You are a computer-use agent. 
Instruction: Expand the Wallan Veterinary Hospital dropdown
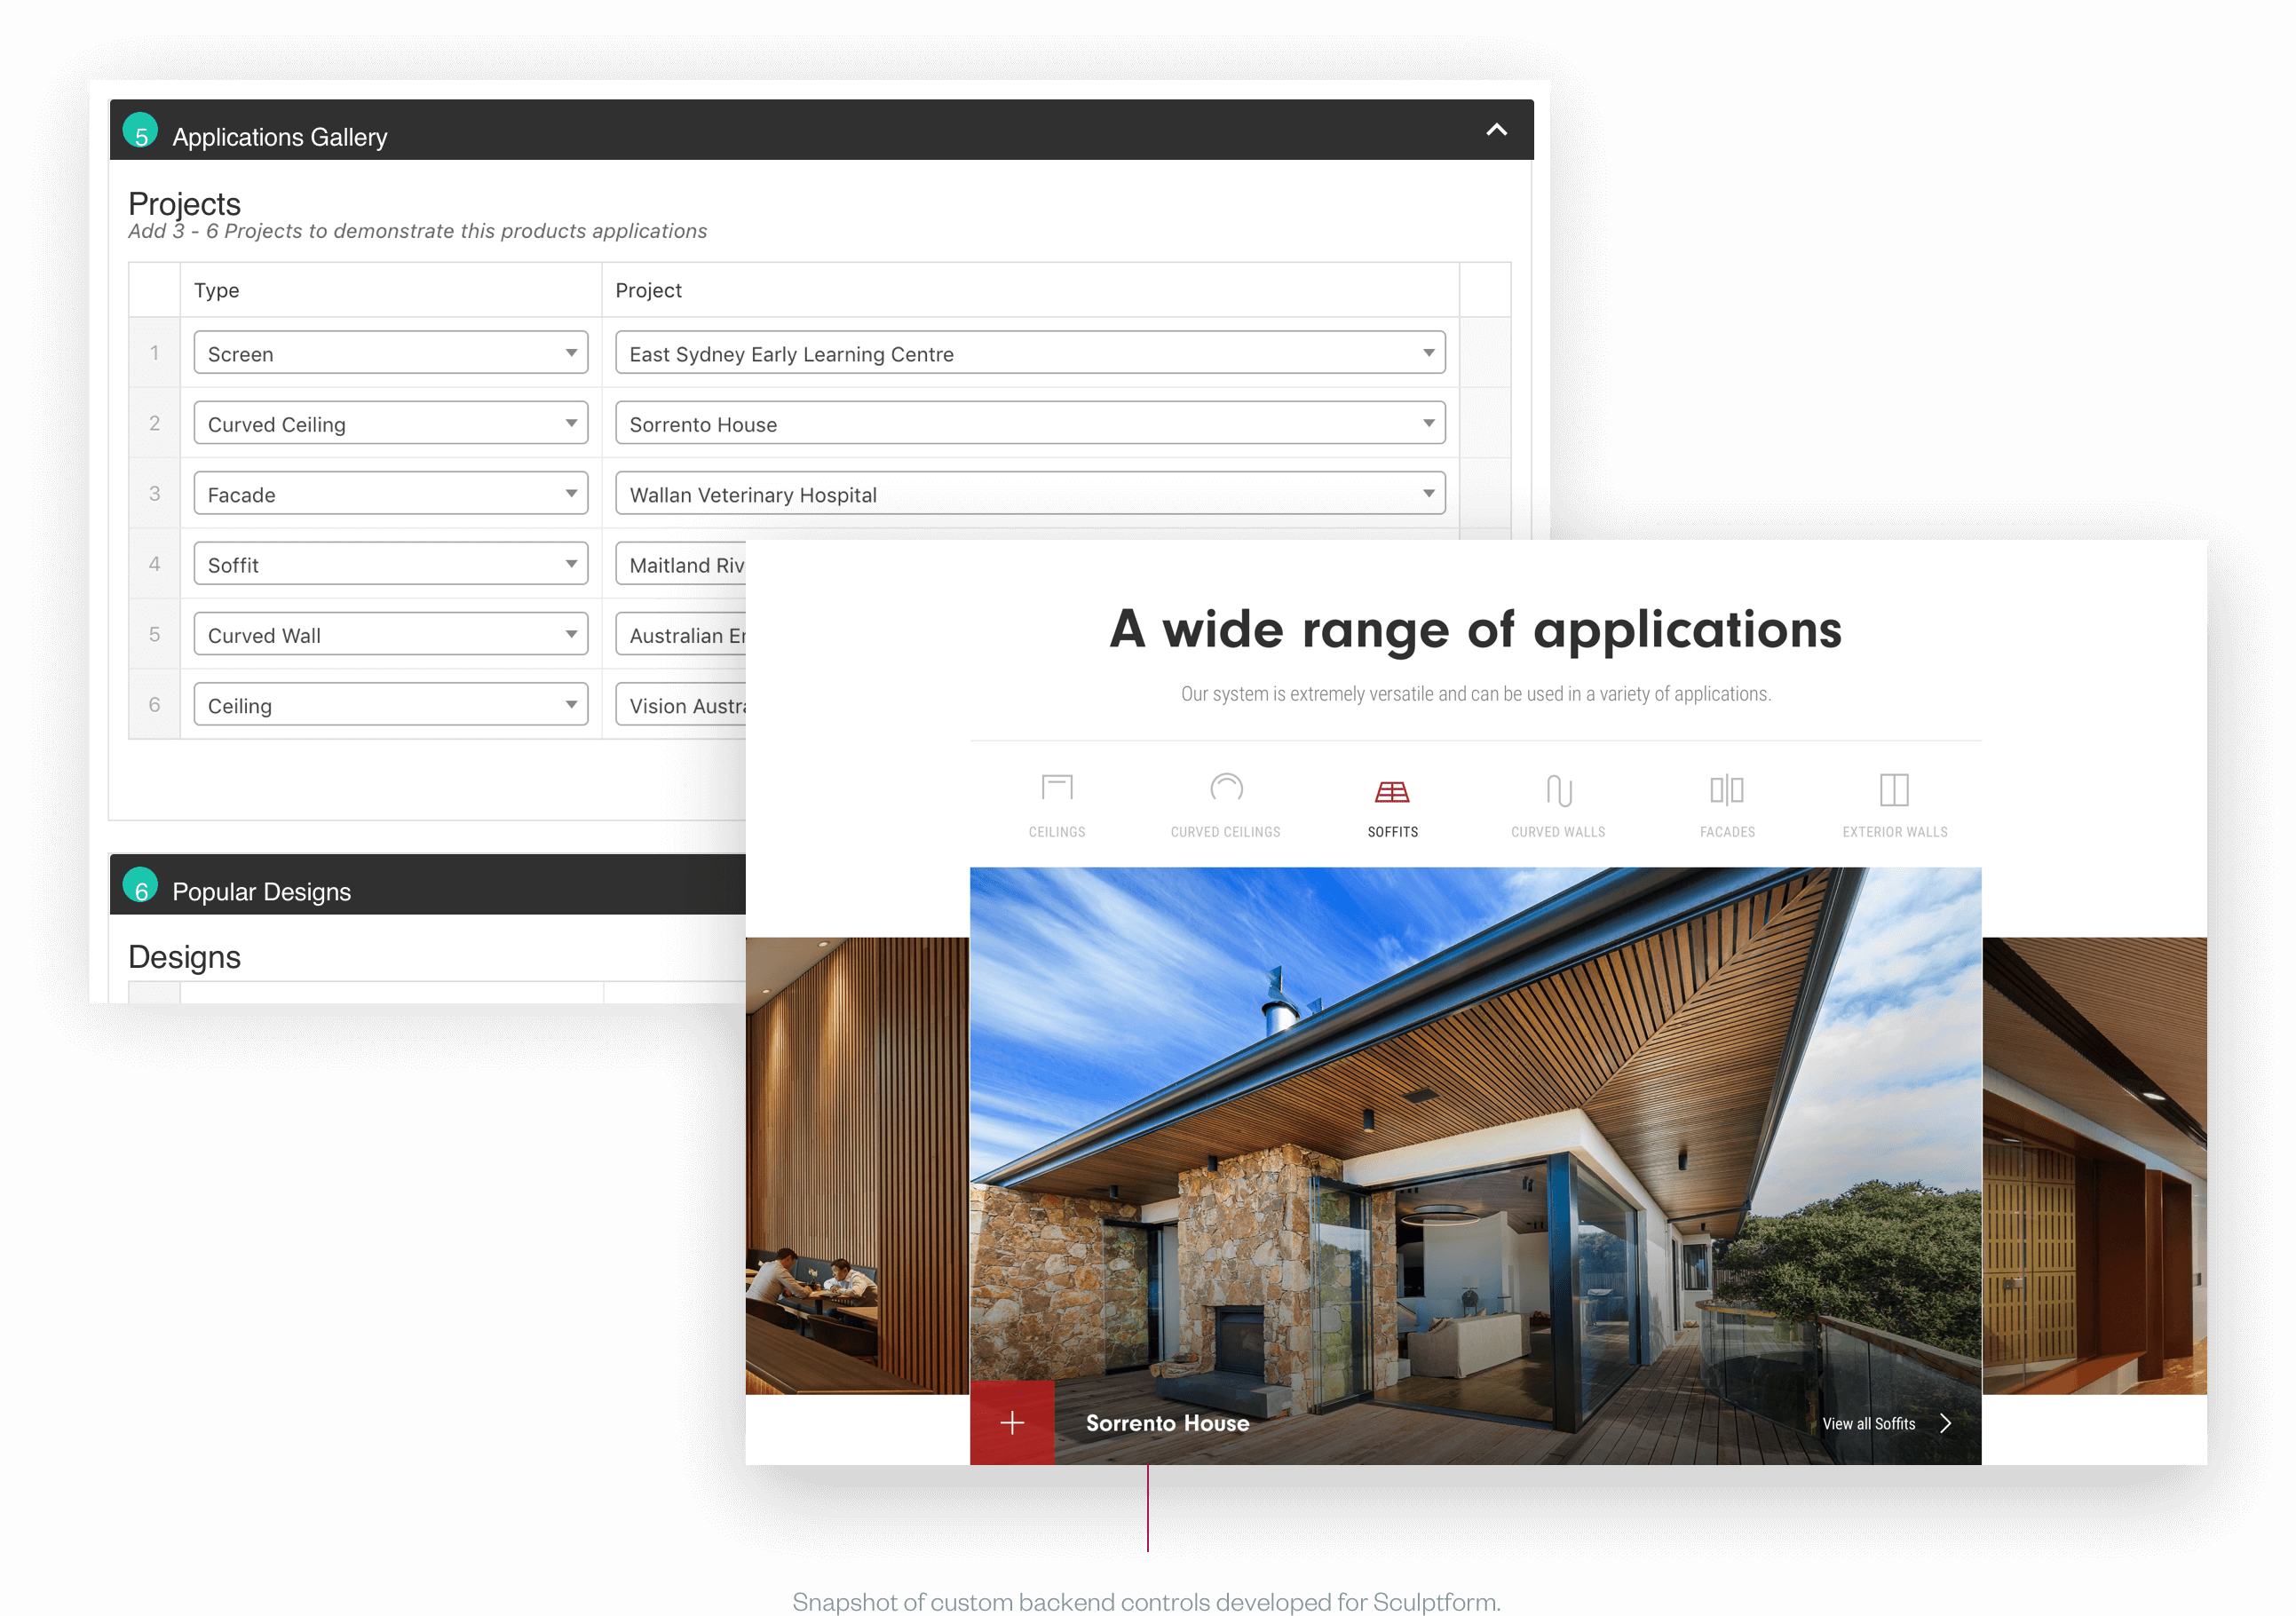pyautogui.click(x=1029, y=494)
